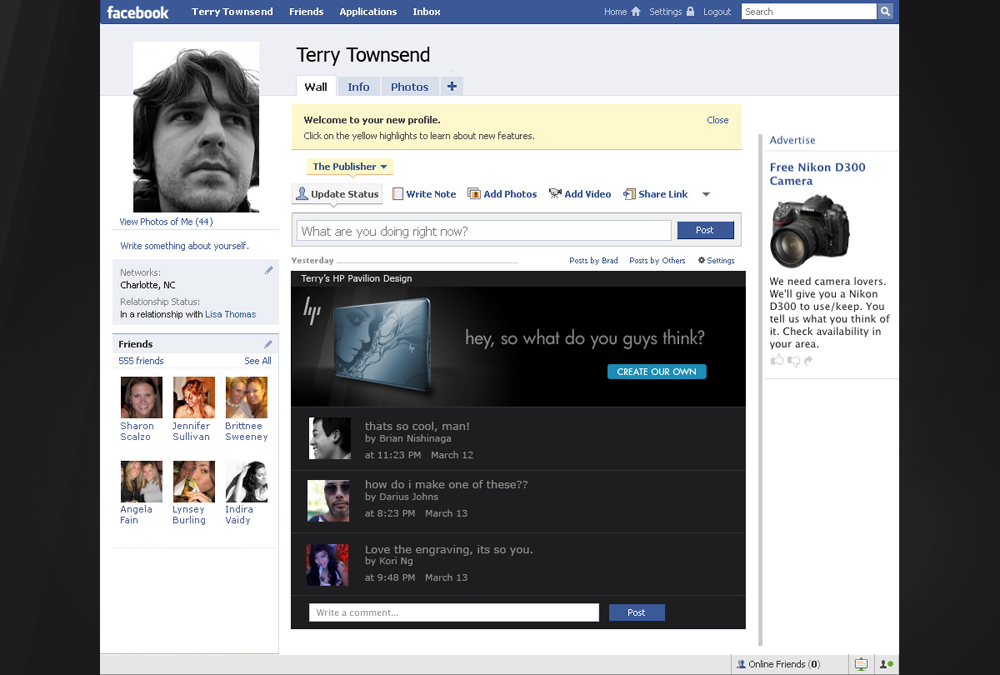Click Brian Nishinaga's comment avatar

click(330, 438)
